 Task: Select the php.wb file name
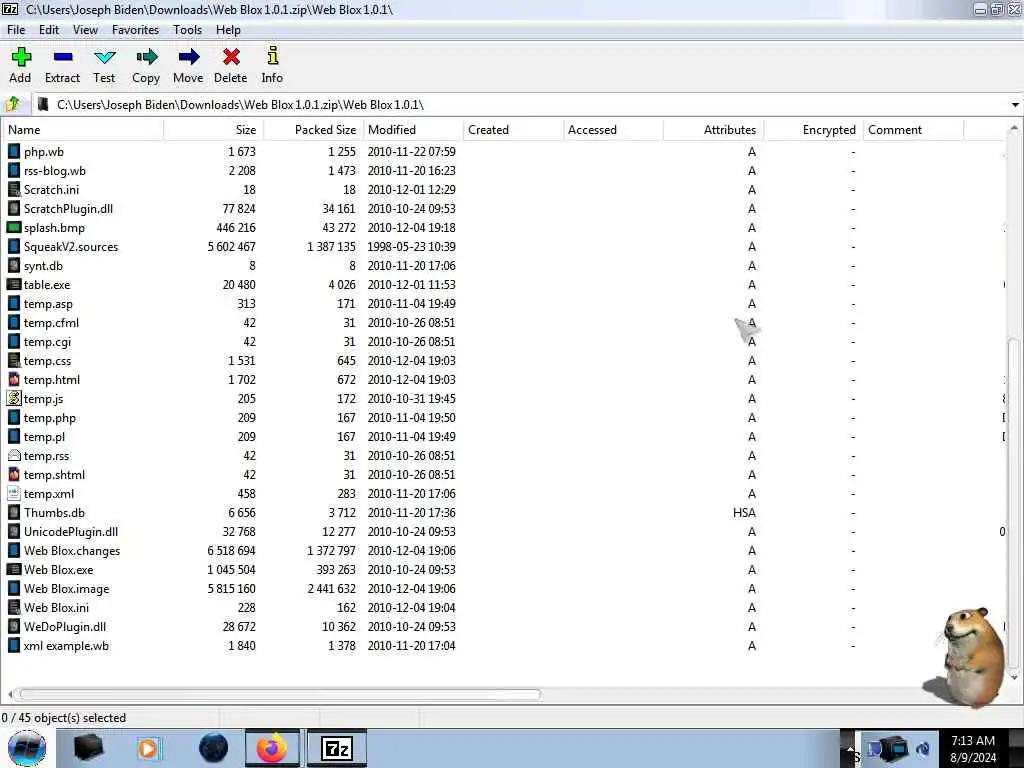[x=44, y=152]
